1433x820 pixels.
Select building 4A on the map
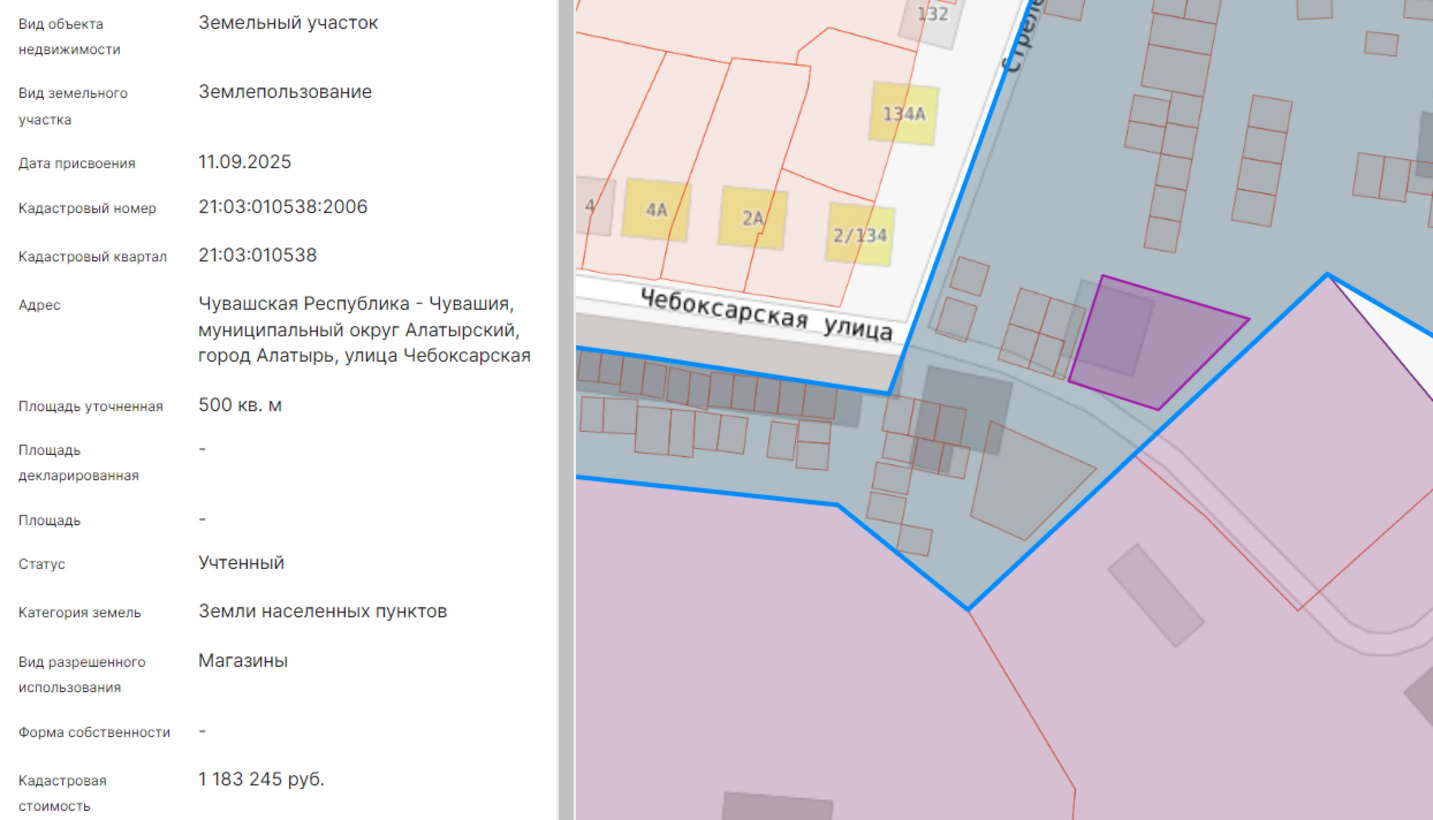pos(656,210)
